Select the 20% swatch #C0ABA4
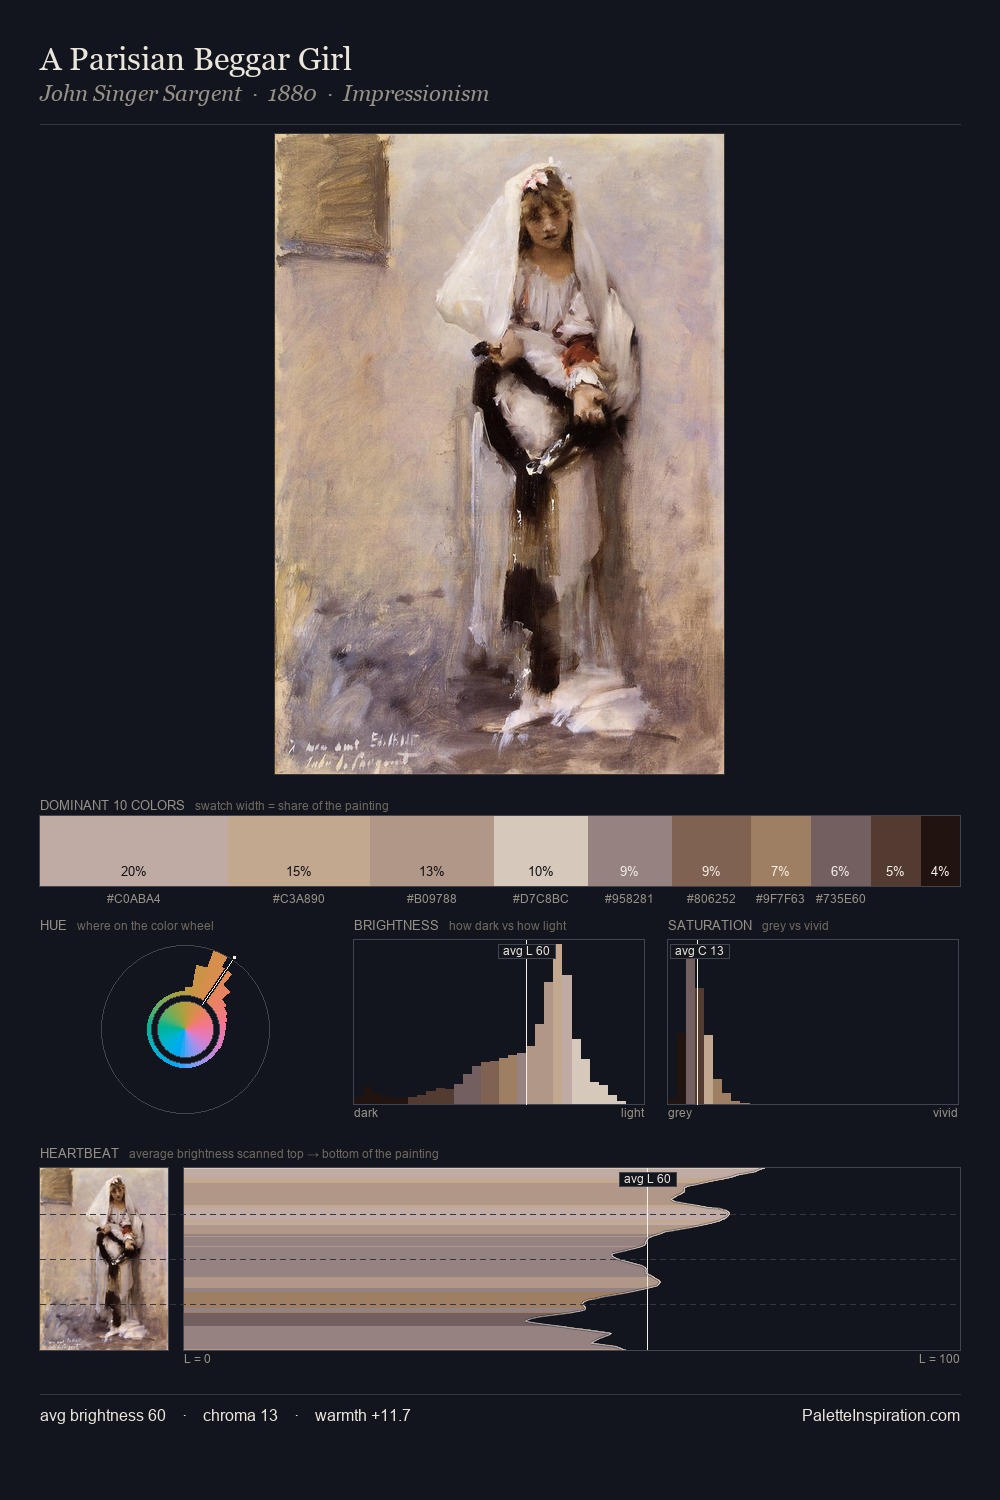The image size is (1000, 1500). point(134,851)
